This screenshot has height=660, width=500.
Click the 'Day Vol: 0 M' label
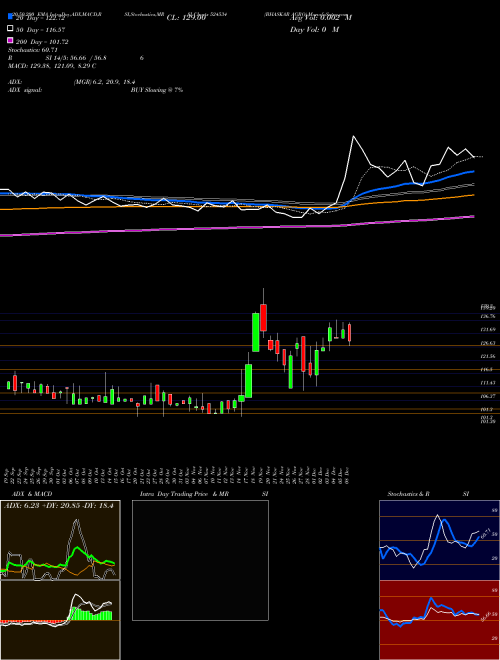coord(314,30)
